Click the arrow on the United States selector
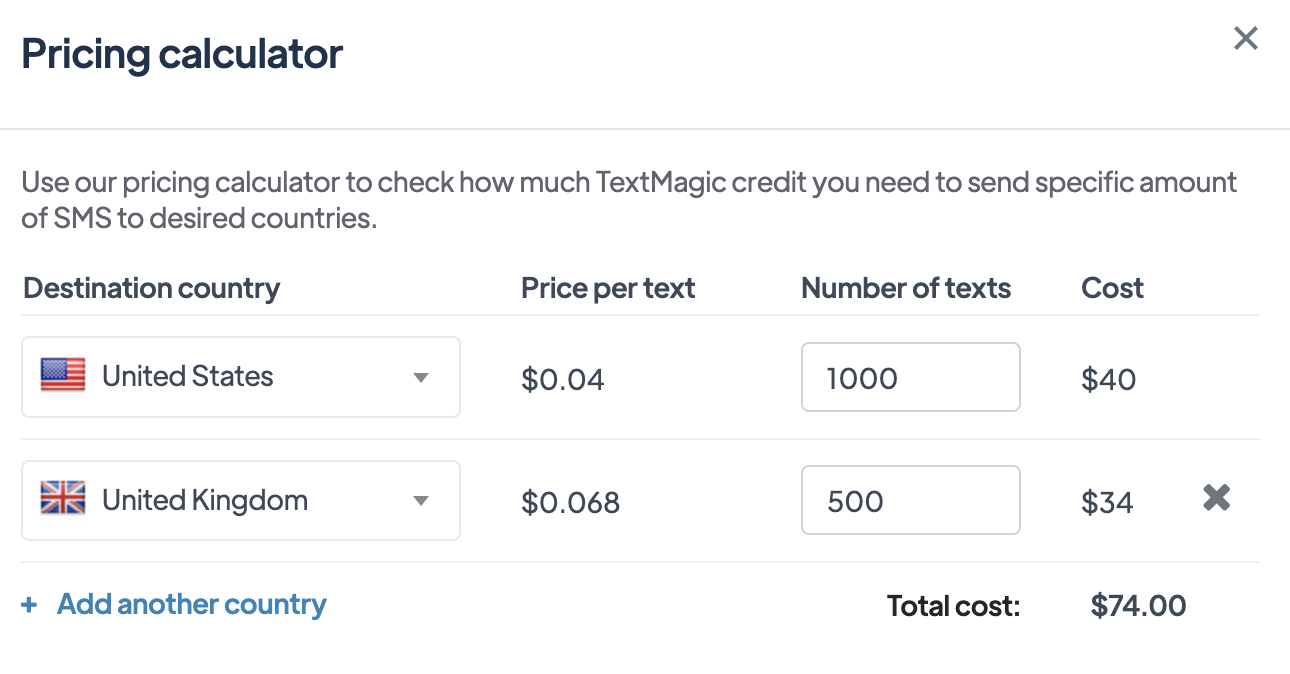Viewport: 1290px width, 674px height. 421,378
